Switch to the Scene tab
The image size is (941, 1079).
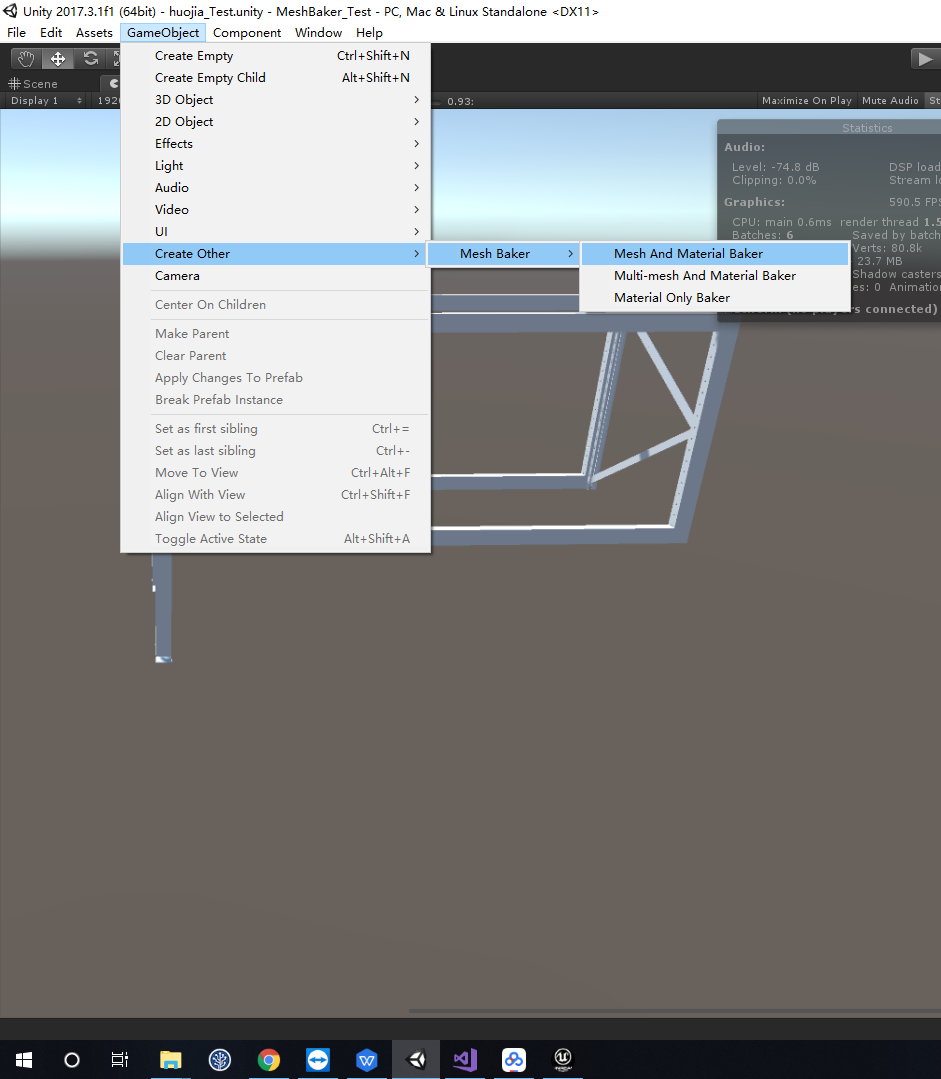(x=32, y=84)
